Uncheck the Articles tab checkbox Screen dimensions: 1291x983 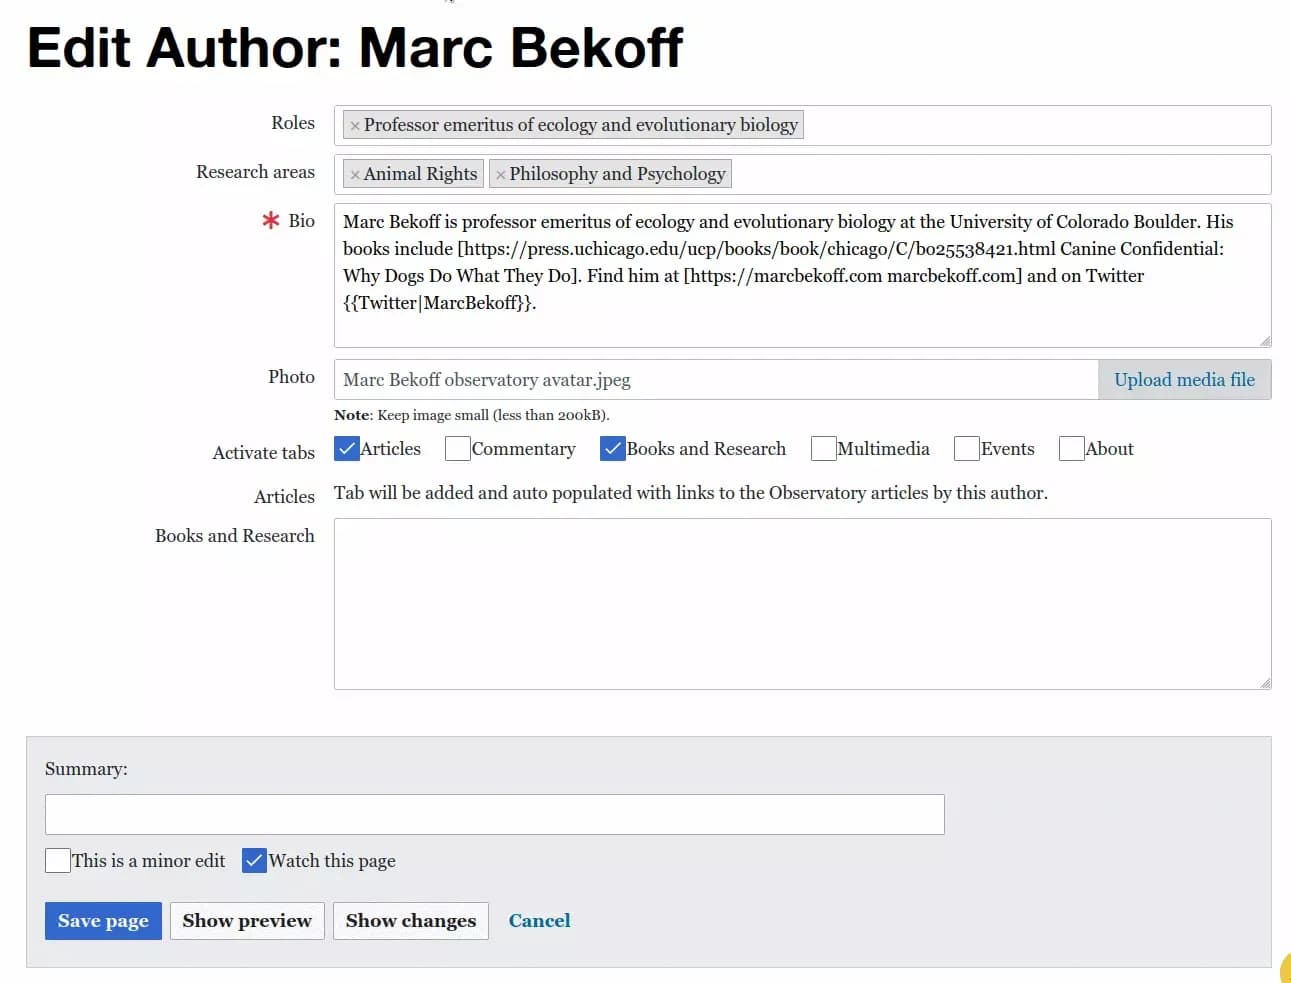click(346, 448)
